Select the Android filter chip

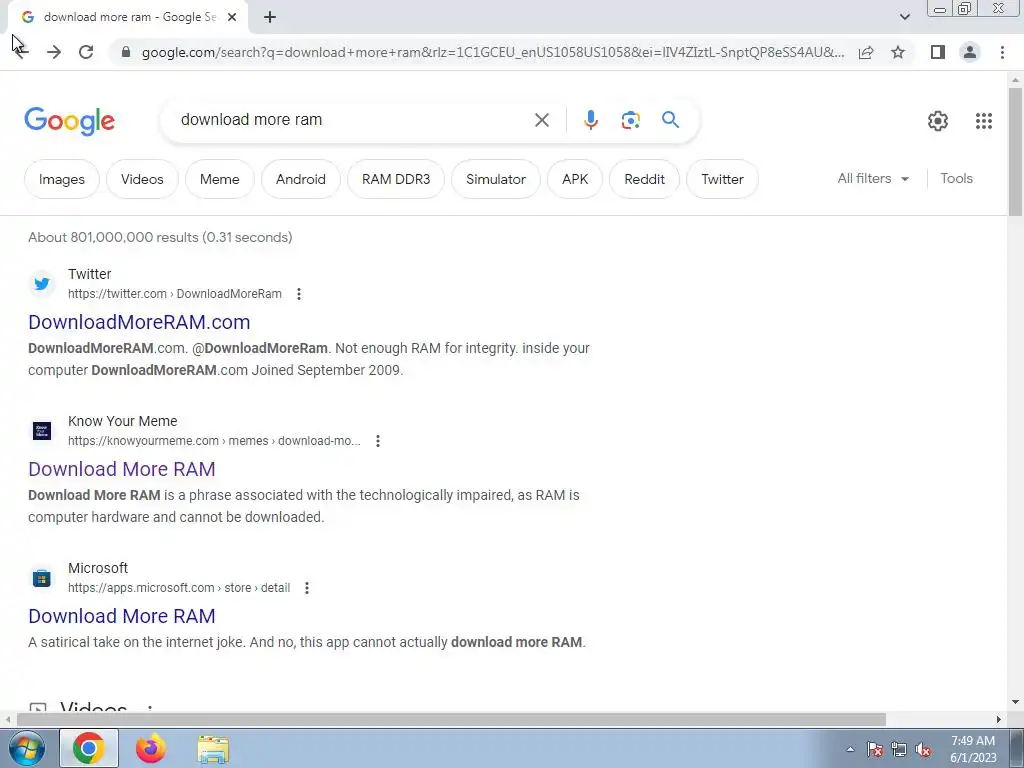click(300, 179)
